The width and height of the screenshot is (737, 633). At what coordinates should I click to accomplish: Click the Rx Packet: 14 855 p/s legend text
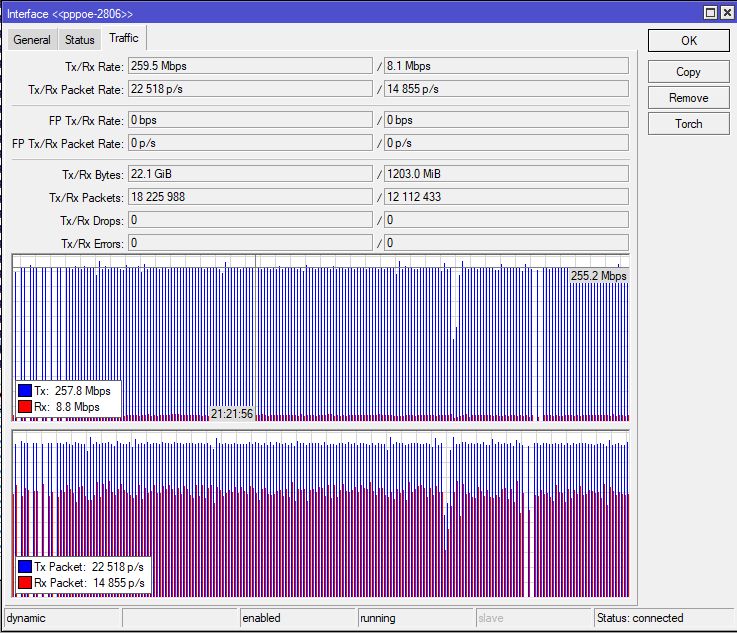(89, 583)
